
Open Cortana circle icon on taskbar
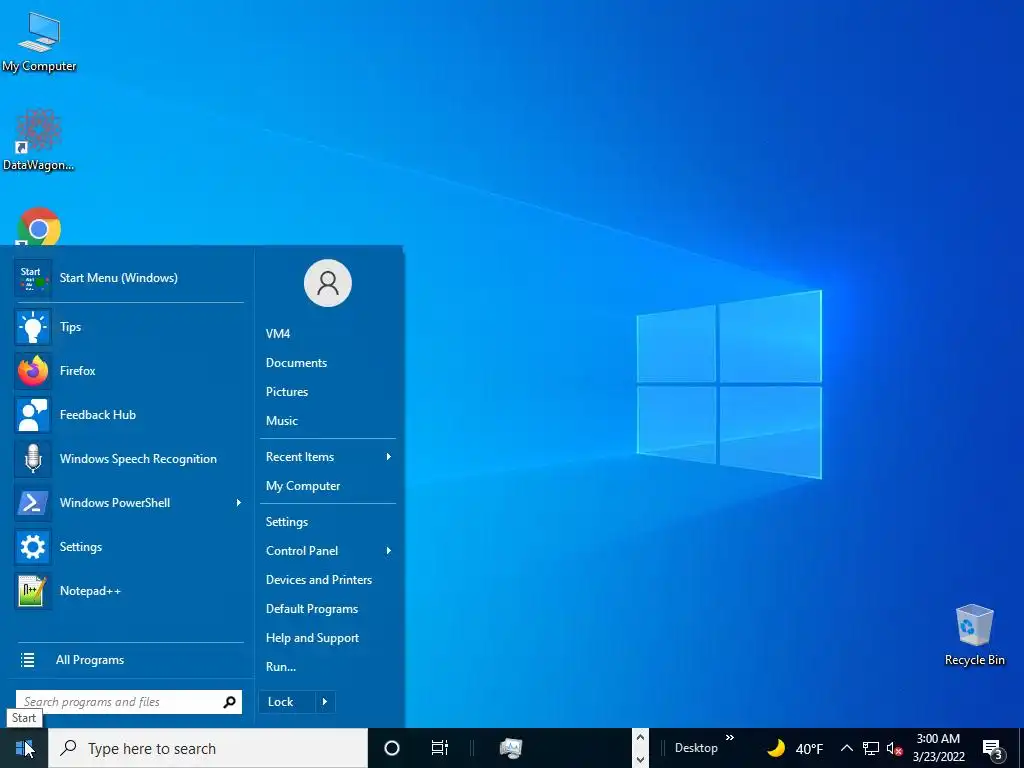(392, 748)
